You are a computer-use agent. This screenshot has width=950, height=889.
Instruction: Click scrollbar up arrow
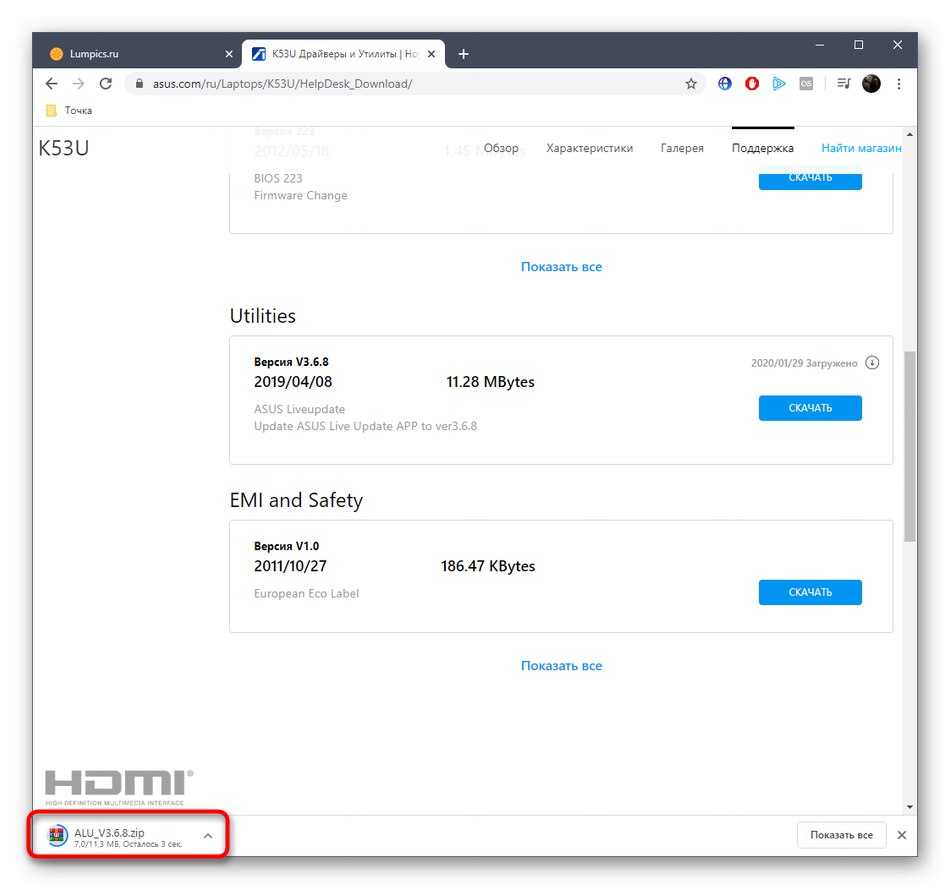(x=909, y=135)
